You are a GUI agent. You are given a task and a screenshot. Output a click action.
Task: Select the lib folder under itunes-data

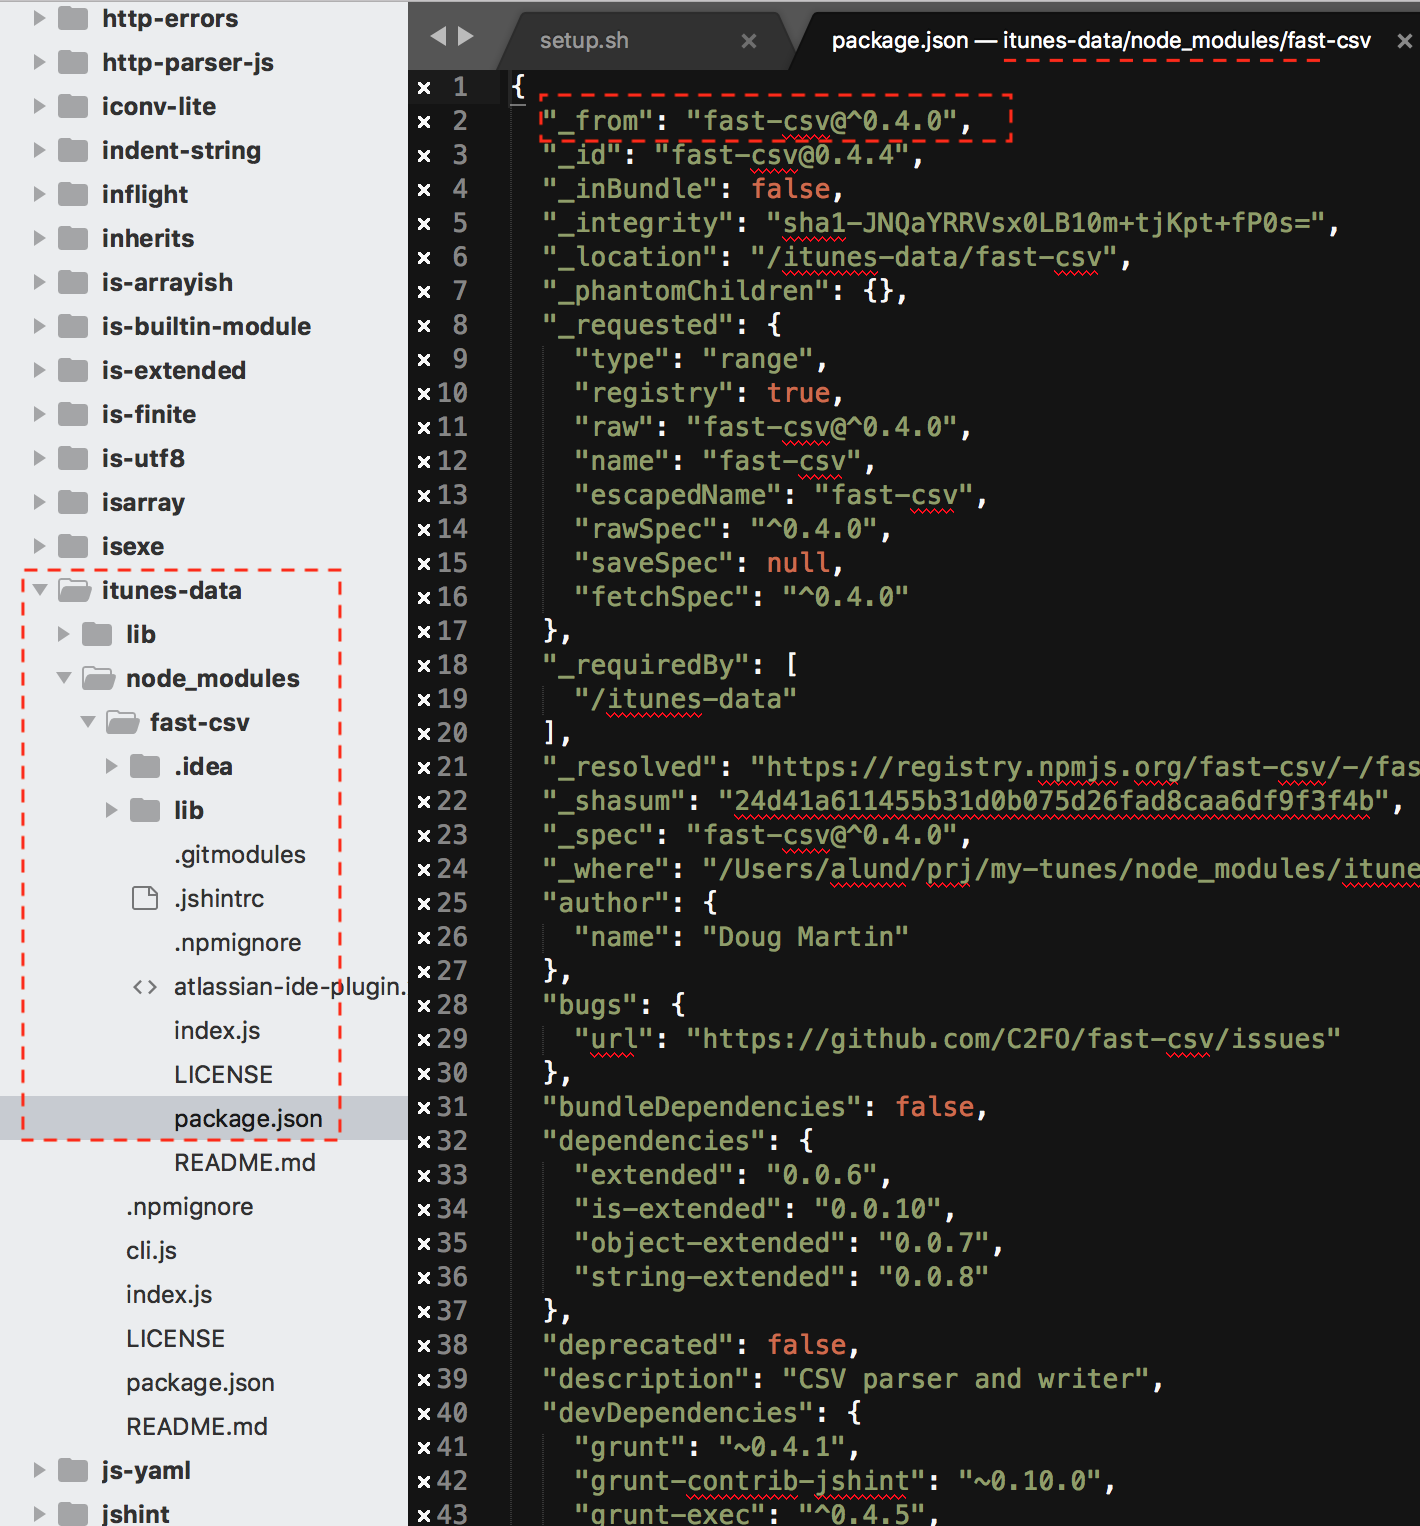[x=141, y=634]
